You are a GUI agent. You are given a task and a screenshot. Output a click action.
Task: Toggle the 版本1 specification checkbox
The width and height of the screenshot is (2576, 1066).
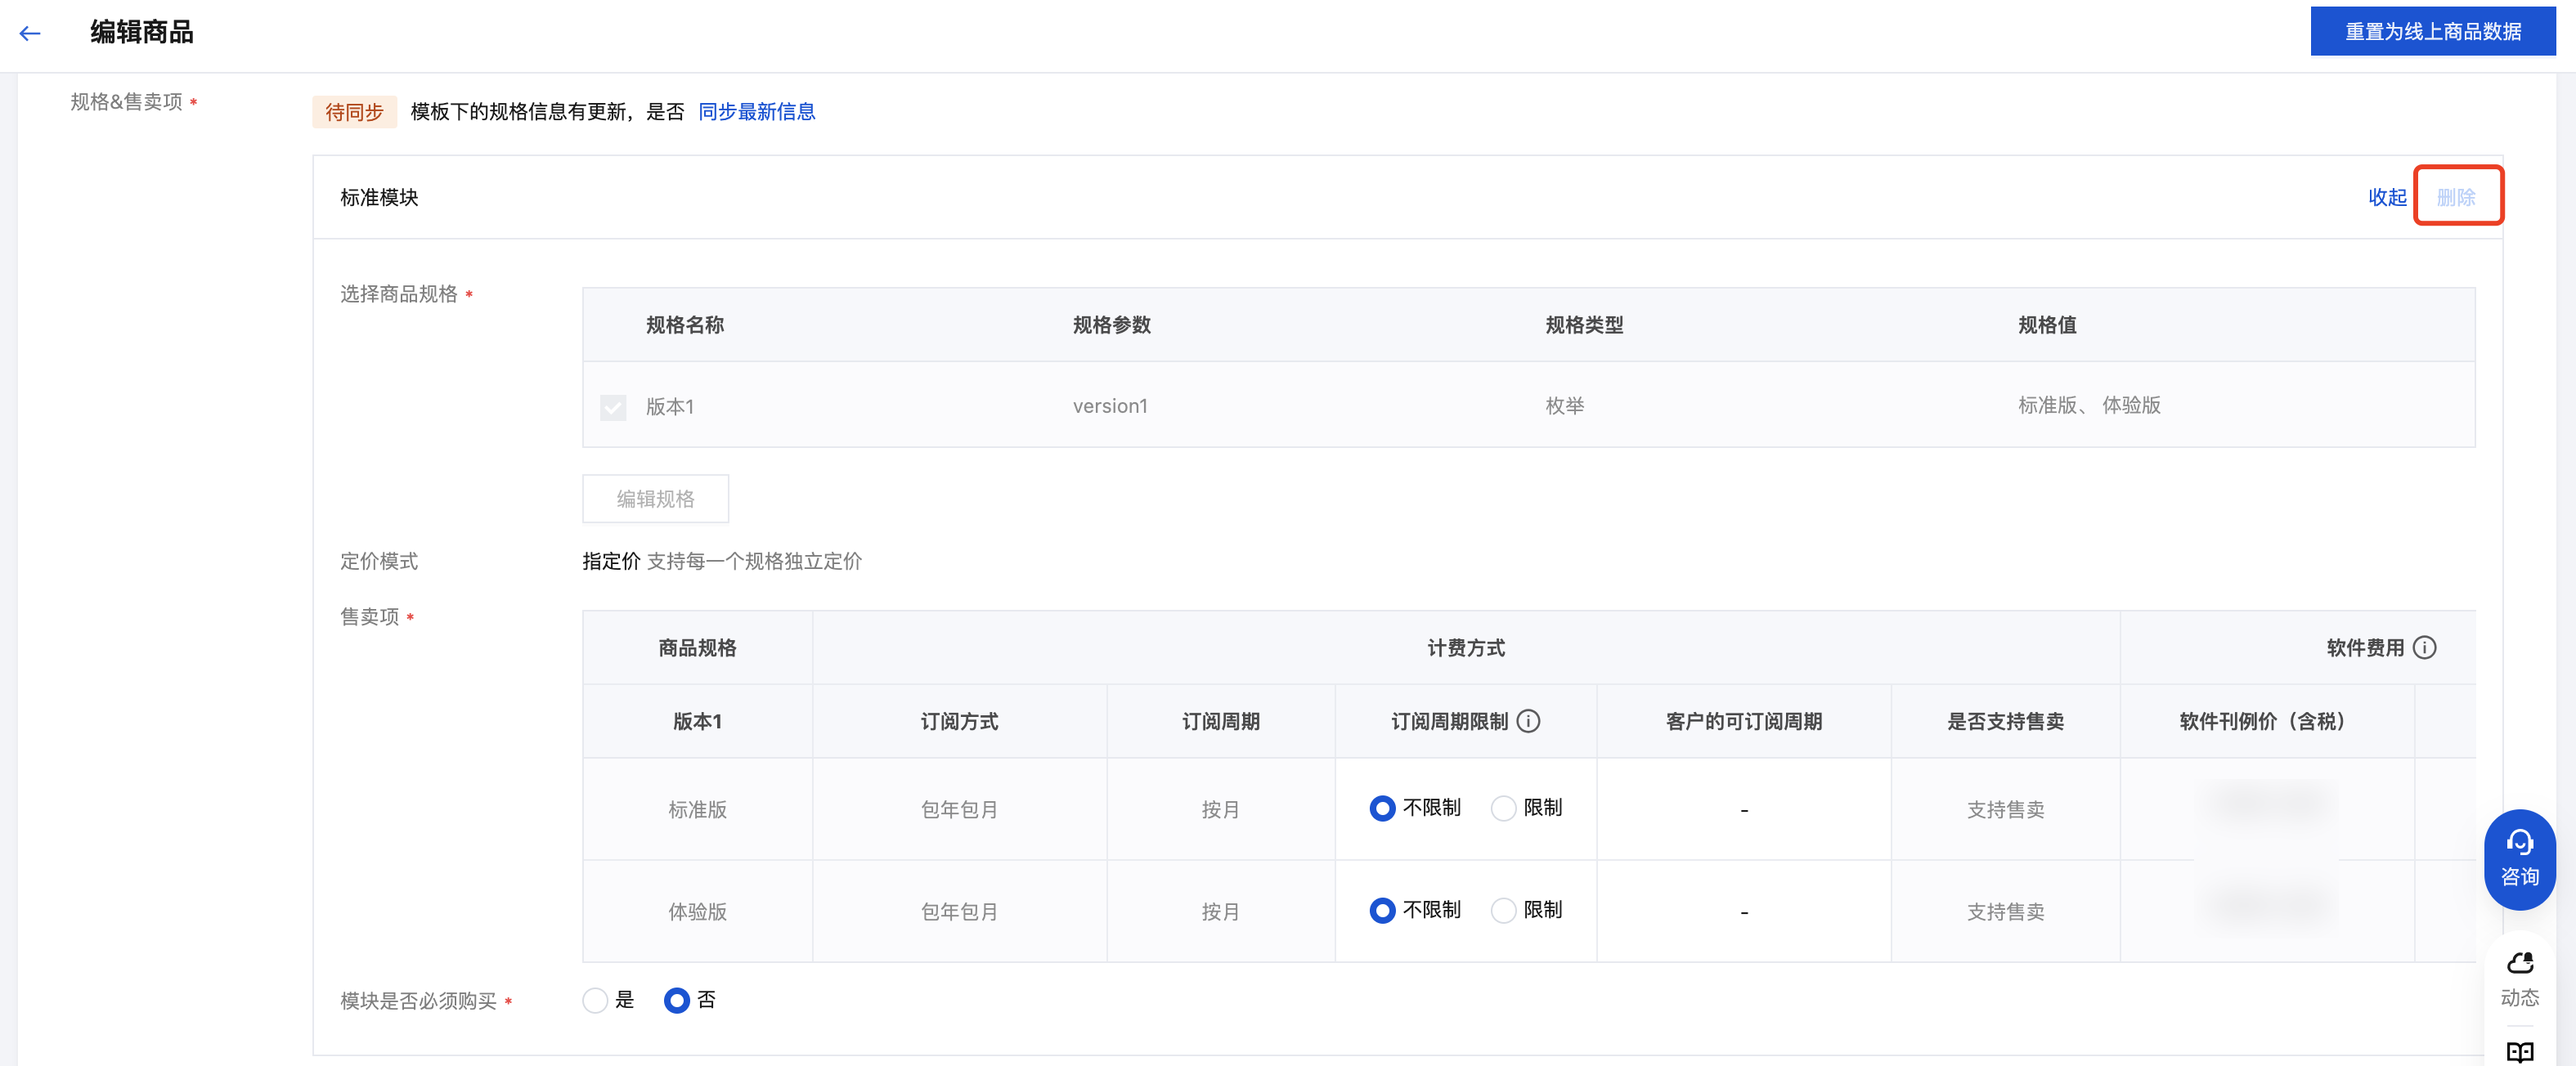tap(613, 407)
